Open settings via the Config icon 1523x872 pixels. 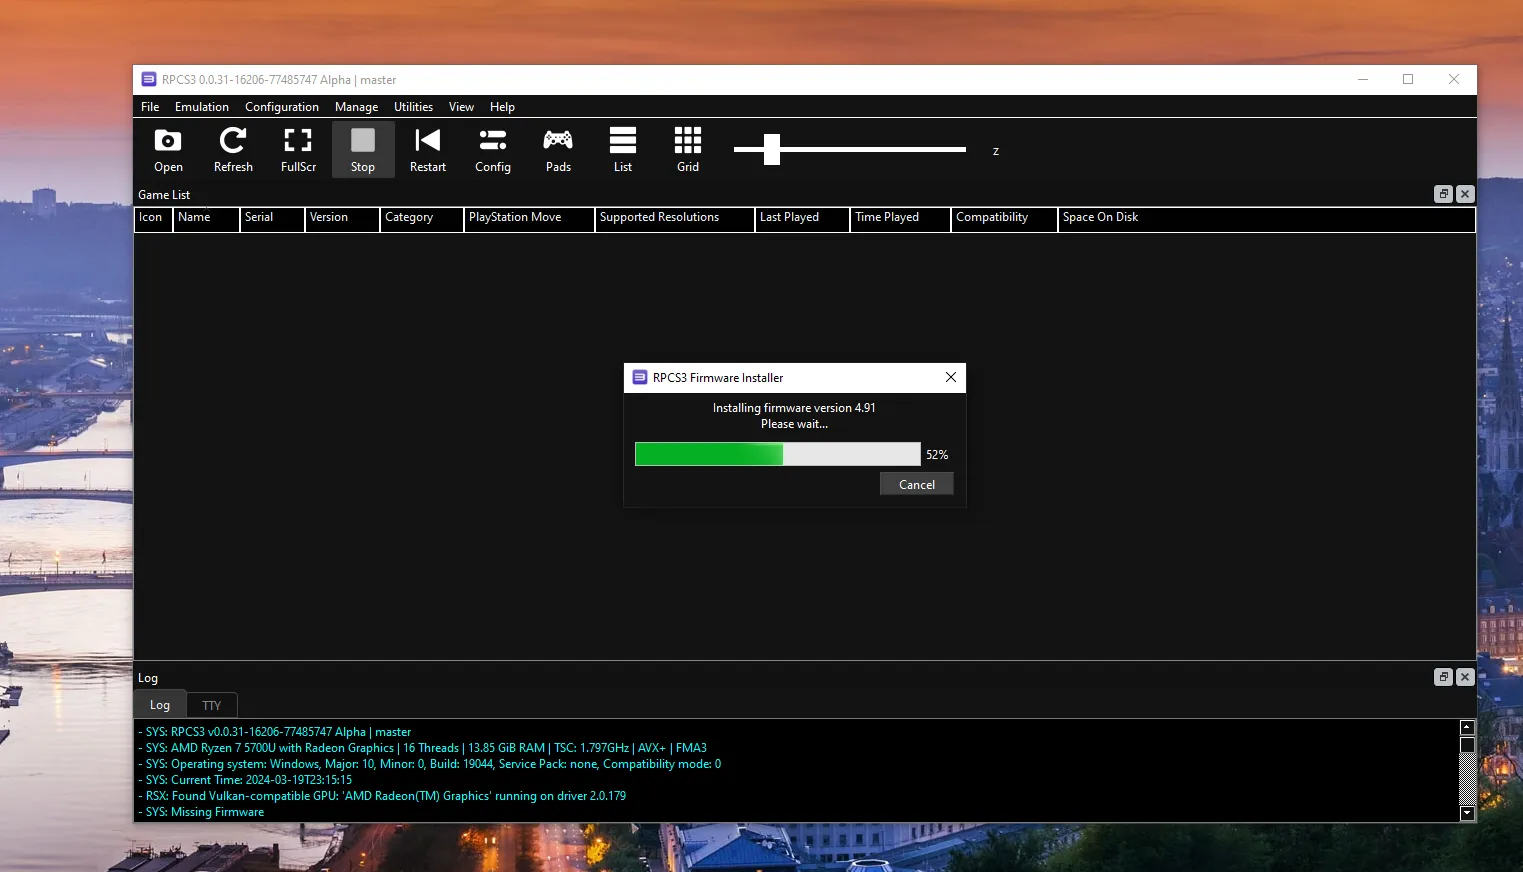[493, 149]
